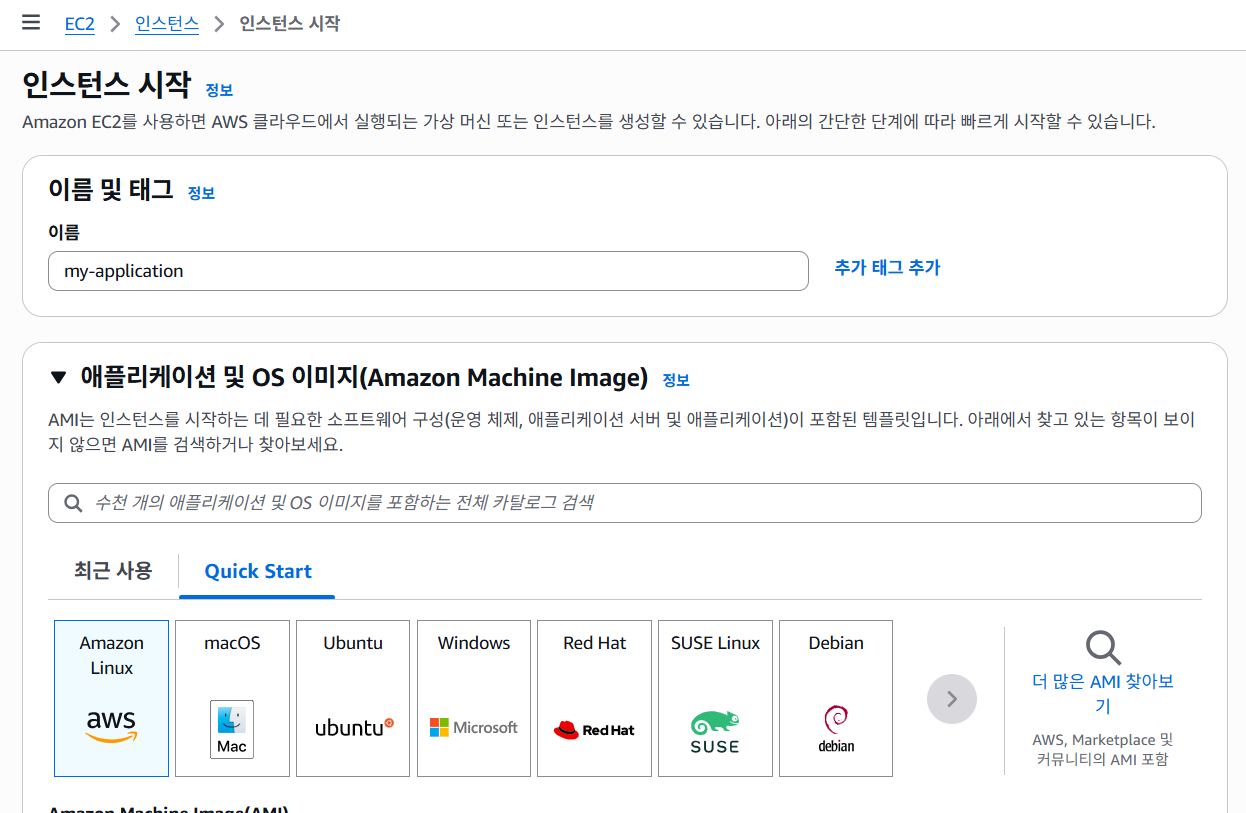
Task: Switch to the 최근 사용 tab
Action: pos(113,571)
